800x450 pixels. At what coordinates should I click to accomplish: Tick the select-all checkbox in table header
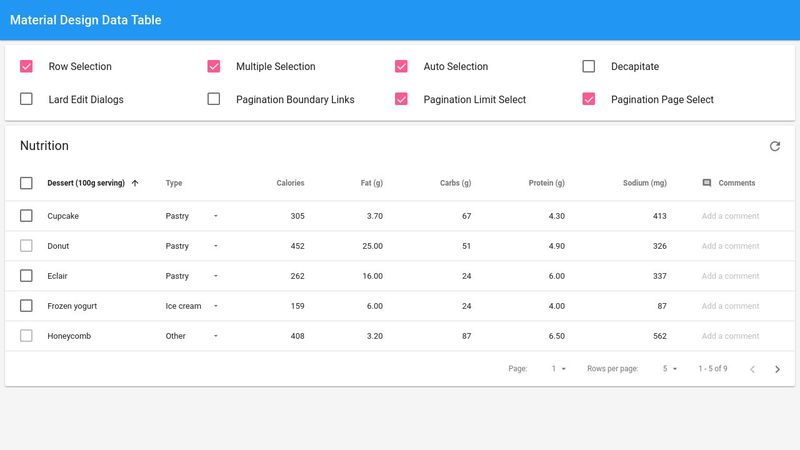pos(26,183)
